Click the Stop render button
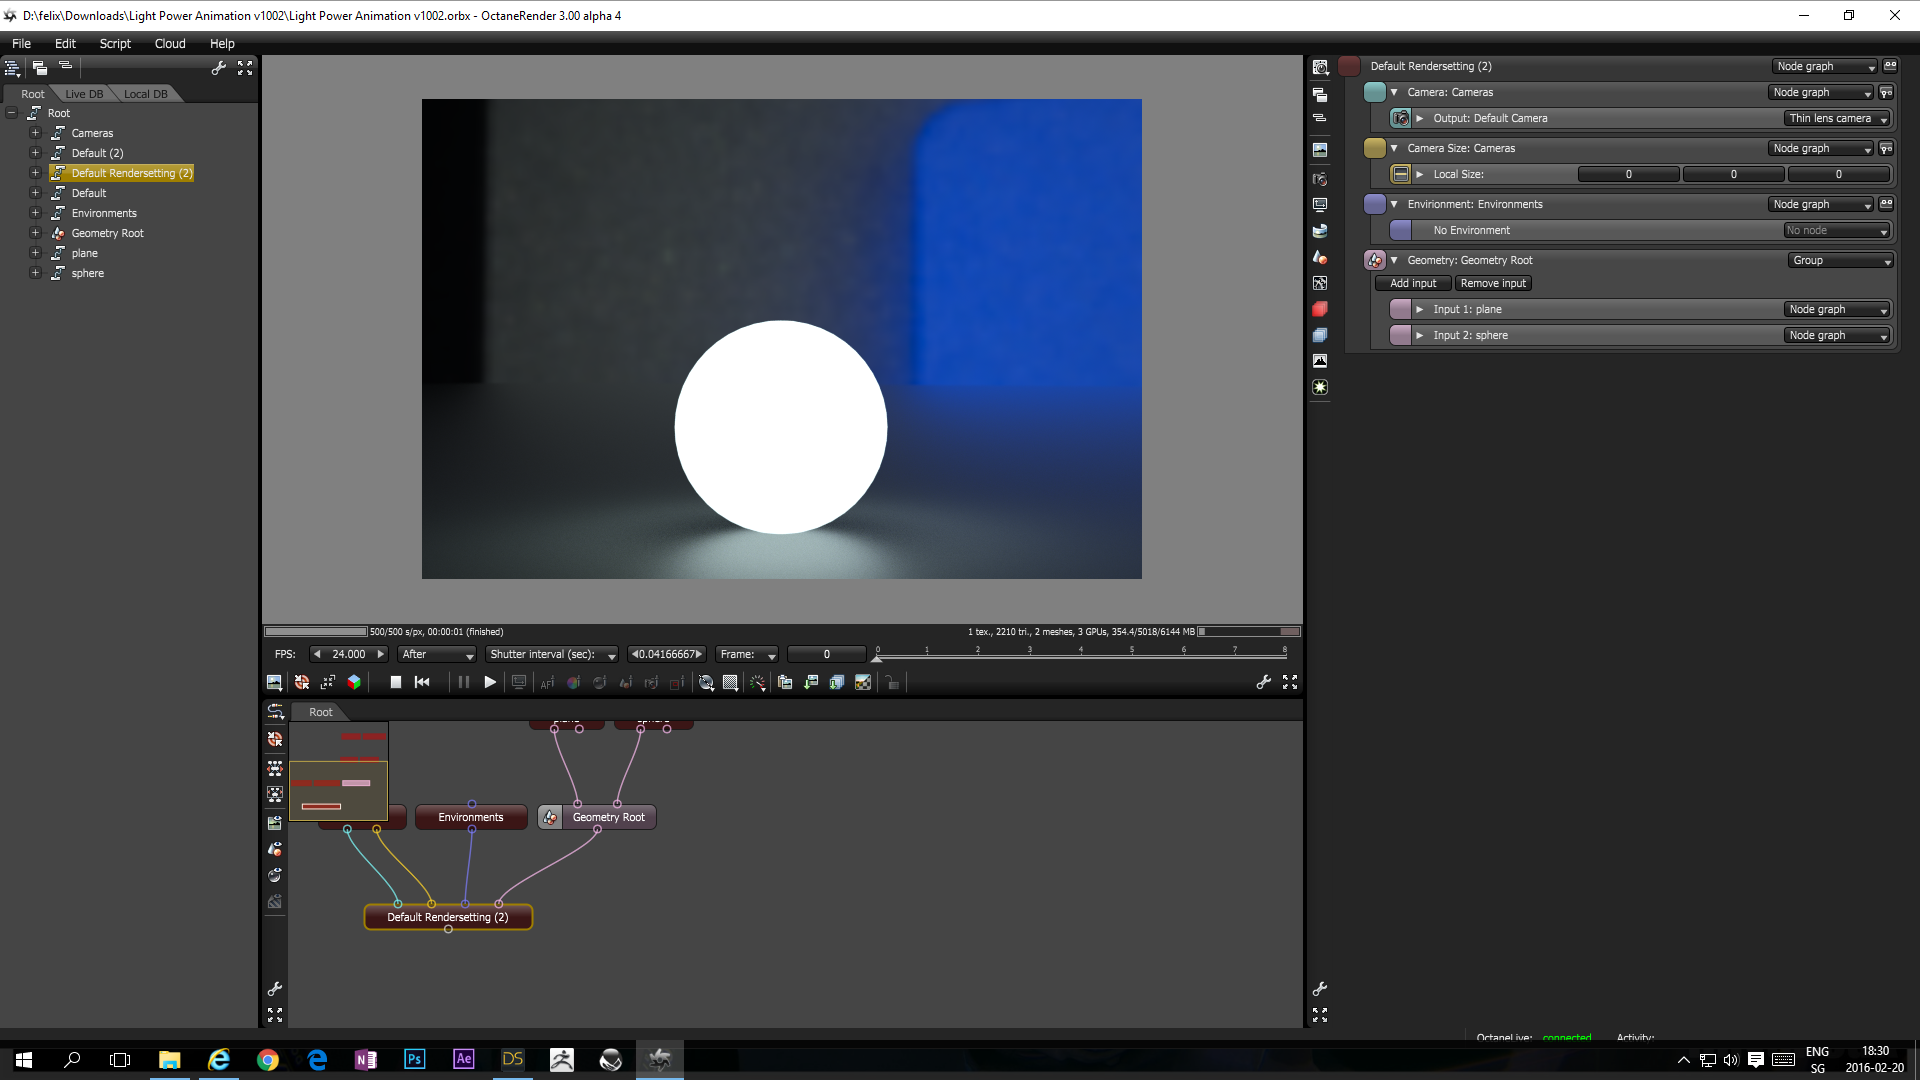 pos(395,682)
